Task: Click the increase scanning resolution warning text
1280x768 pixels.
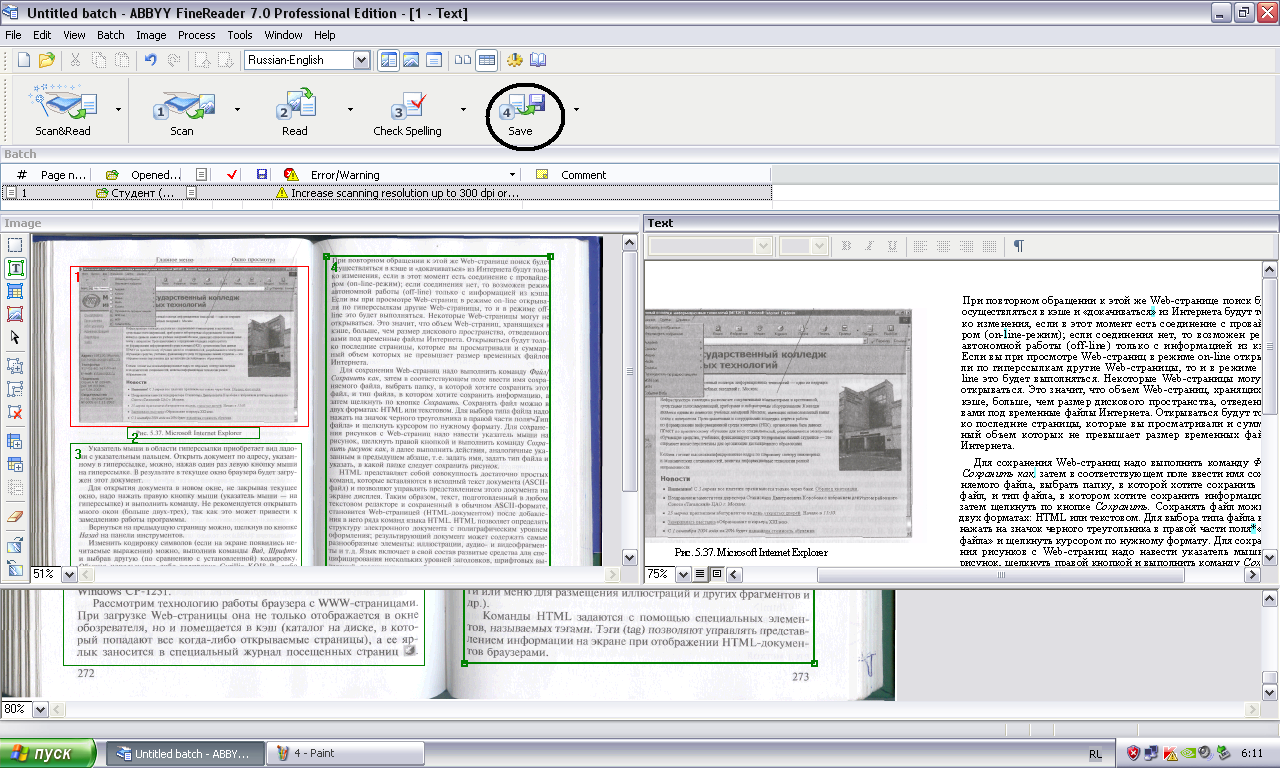Action: [405, 193]
